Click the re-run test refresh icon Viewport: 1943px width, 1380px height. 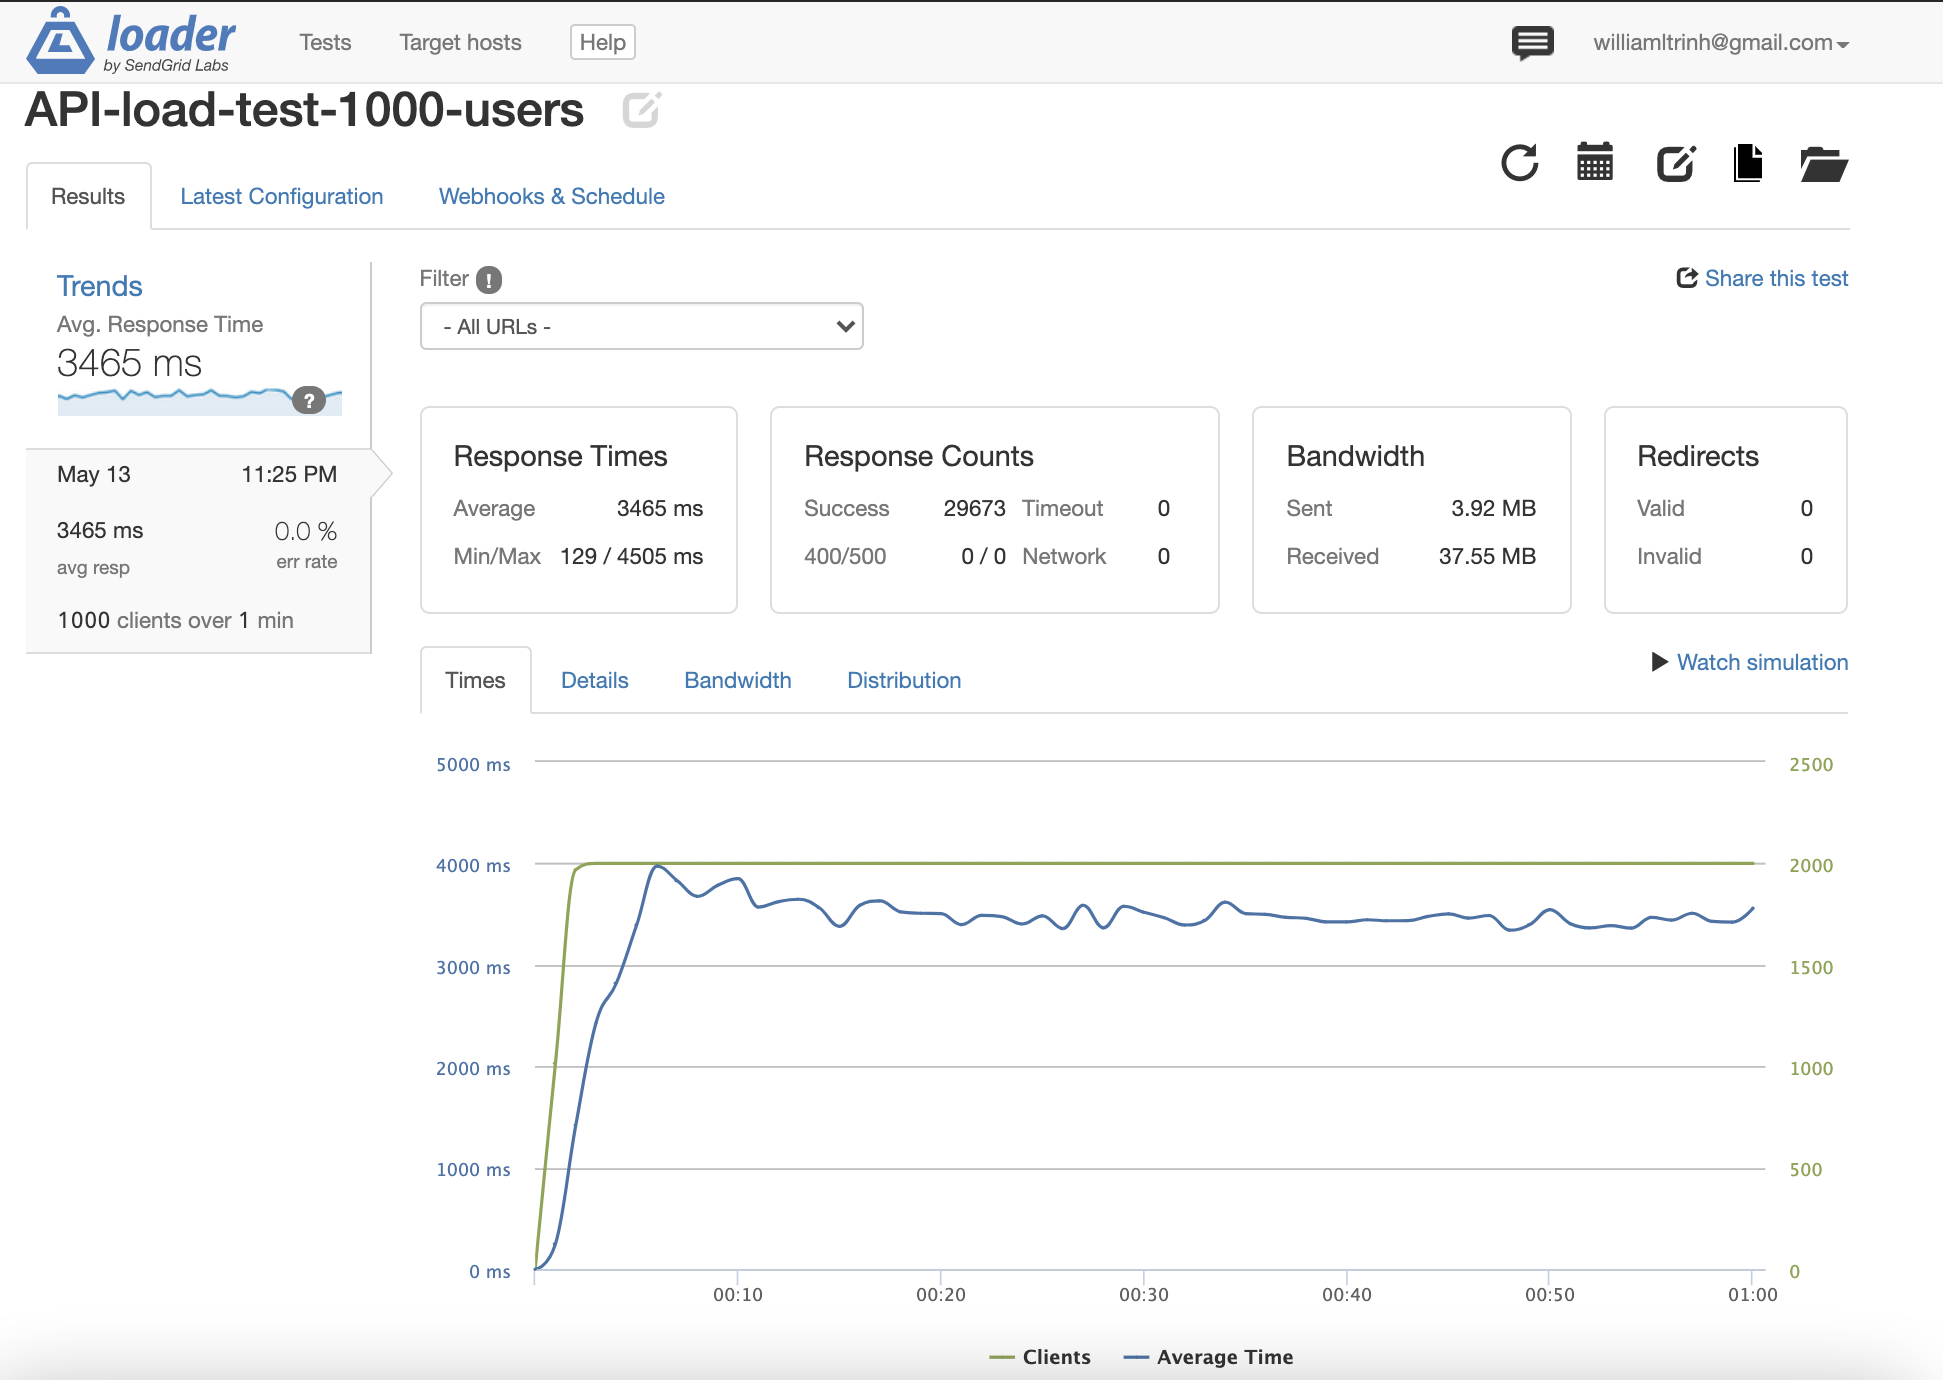(1519, 163)
